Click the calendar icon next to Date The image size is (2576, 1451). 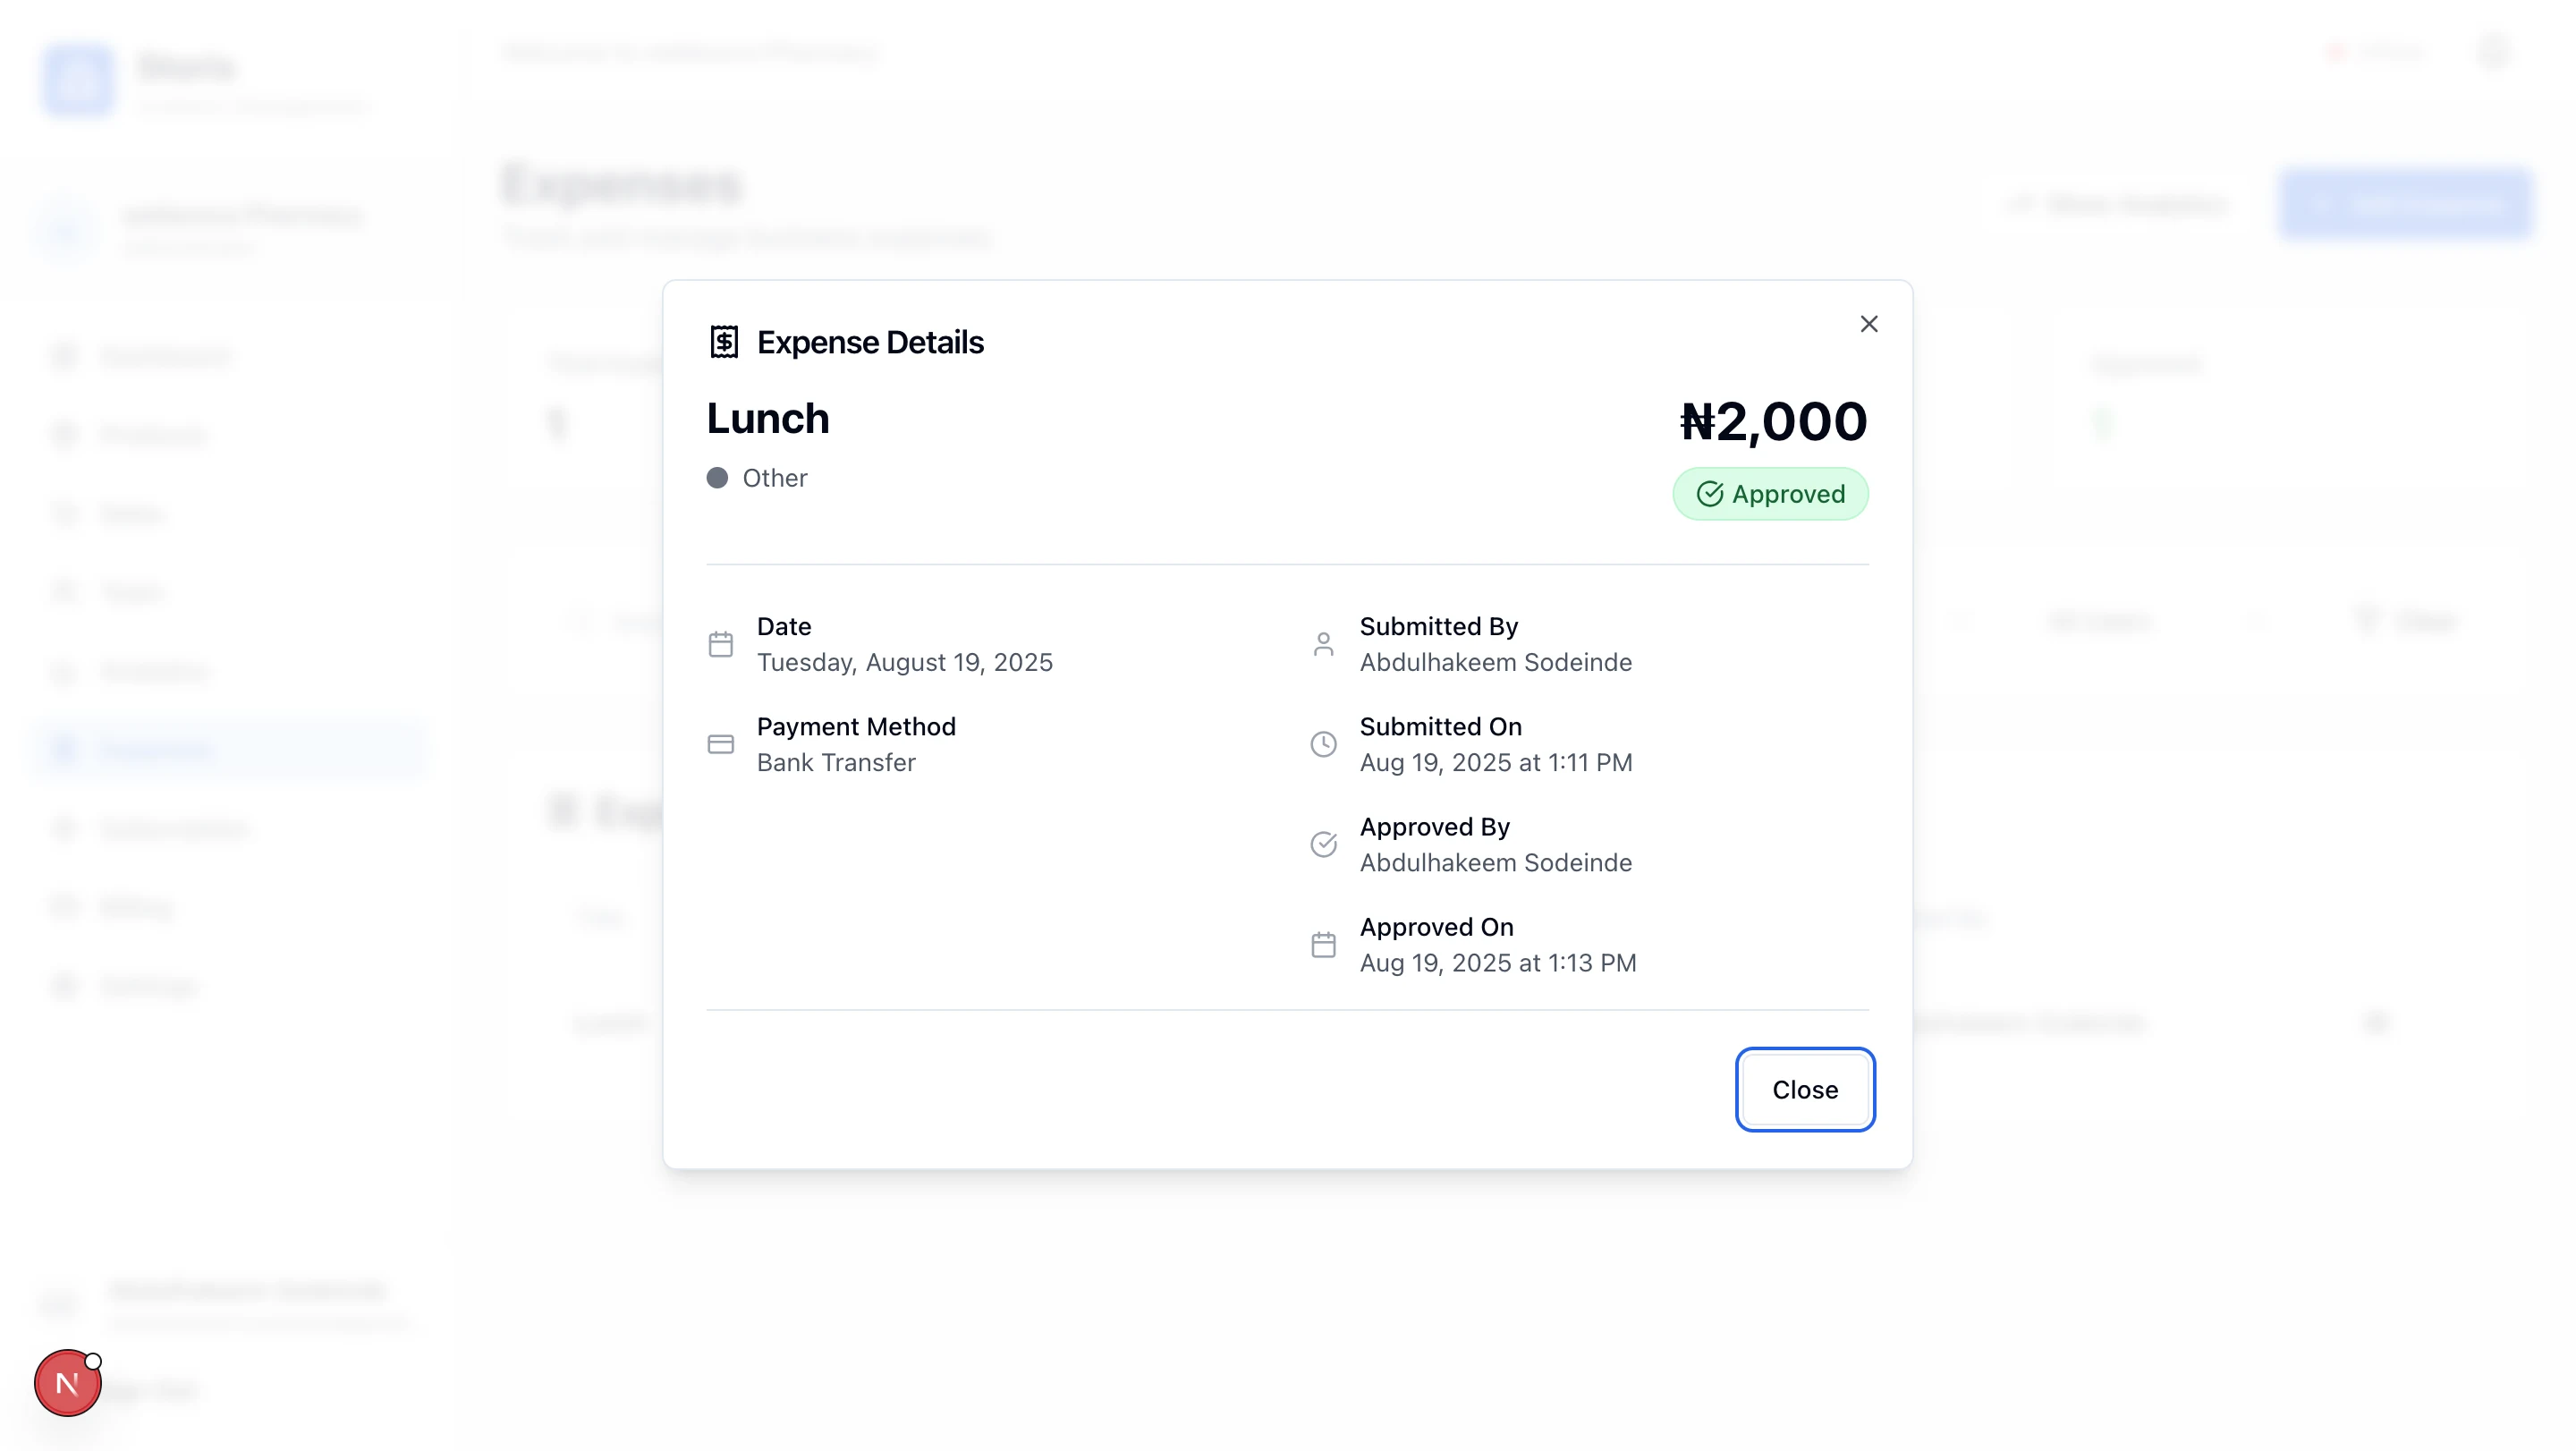pos(720,644)
